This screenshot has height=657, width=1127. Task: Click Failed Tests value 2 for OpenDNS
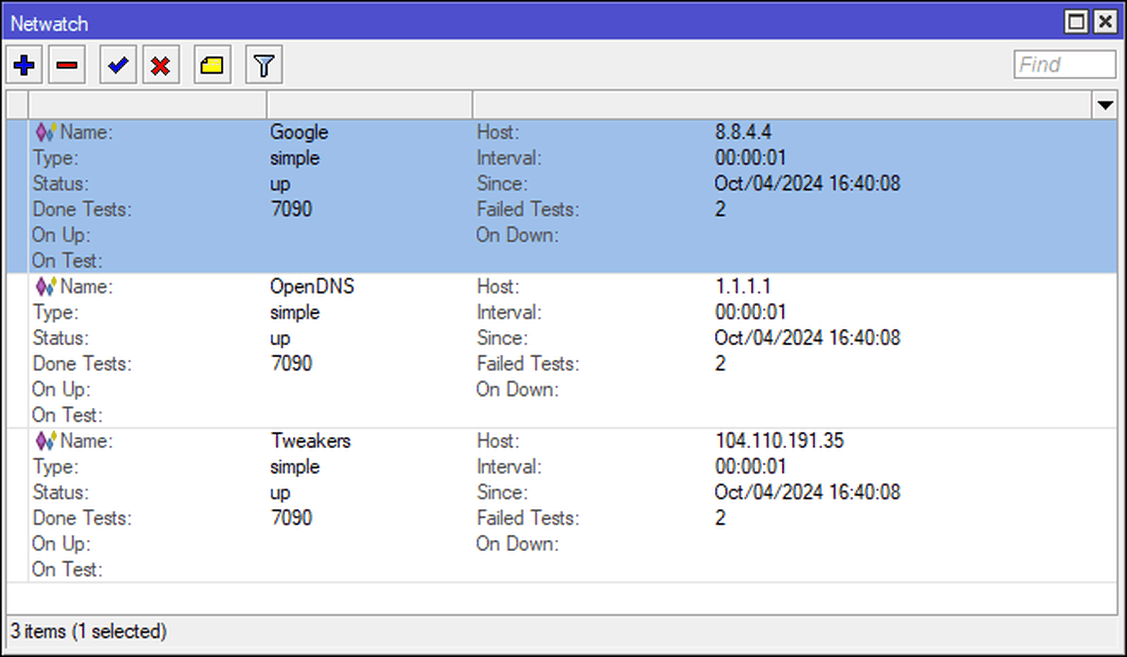pyautogui.click(x=720, y=364)
